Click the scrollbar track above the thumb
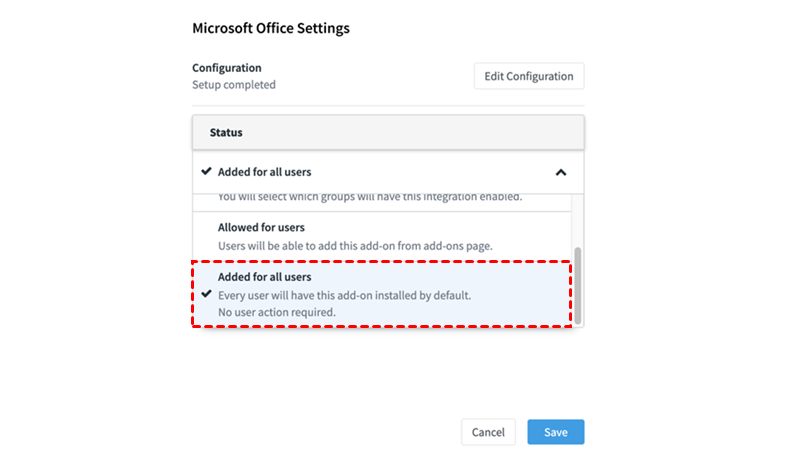 577,220
